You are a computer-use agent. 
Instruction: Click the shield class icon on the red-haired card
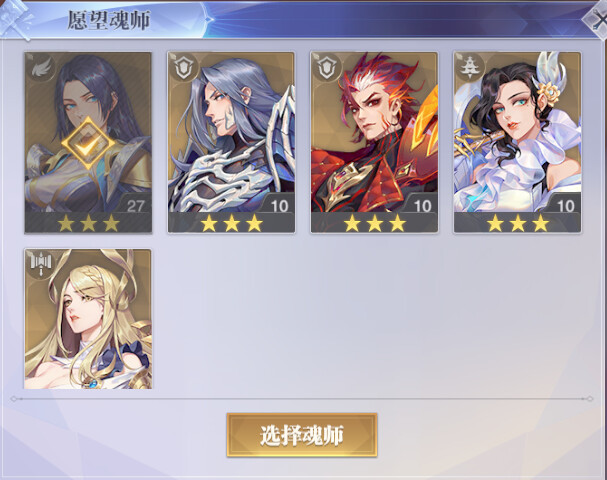point(326,67)
